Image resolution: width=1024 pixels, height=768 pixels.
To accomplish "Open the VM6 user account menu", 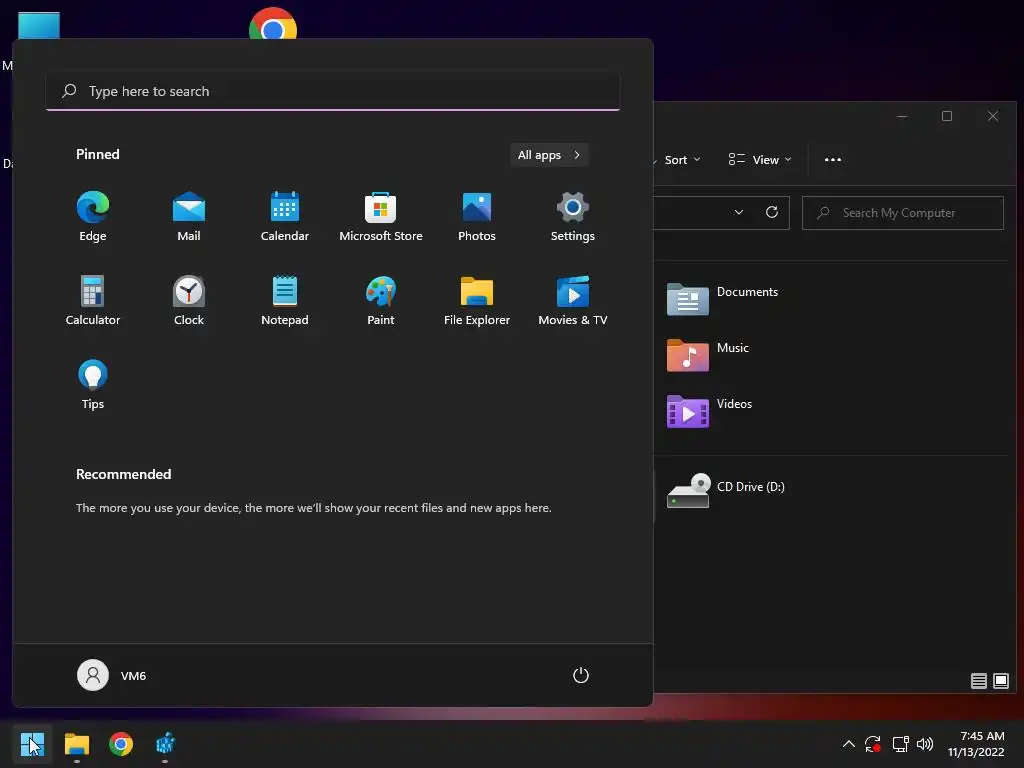I will (x=112, y=675).
